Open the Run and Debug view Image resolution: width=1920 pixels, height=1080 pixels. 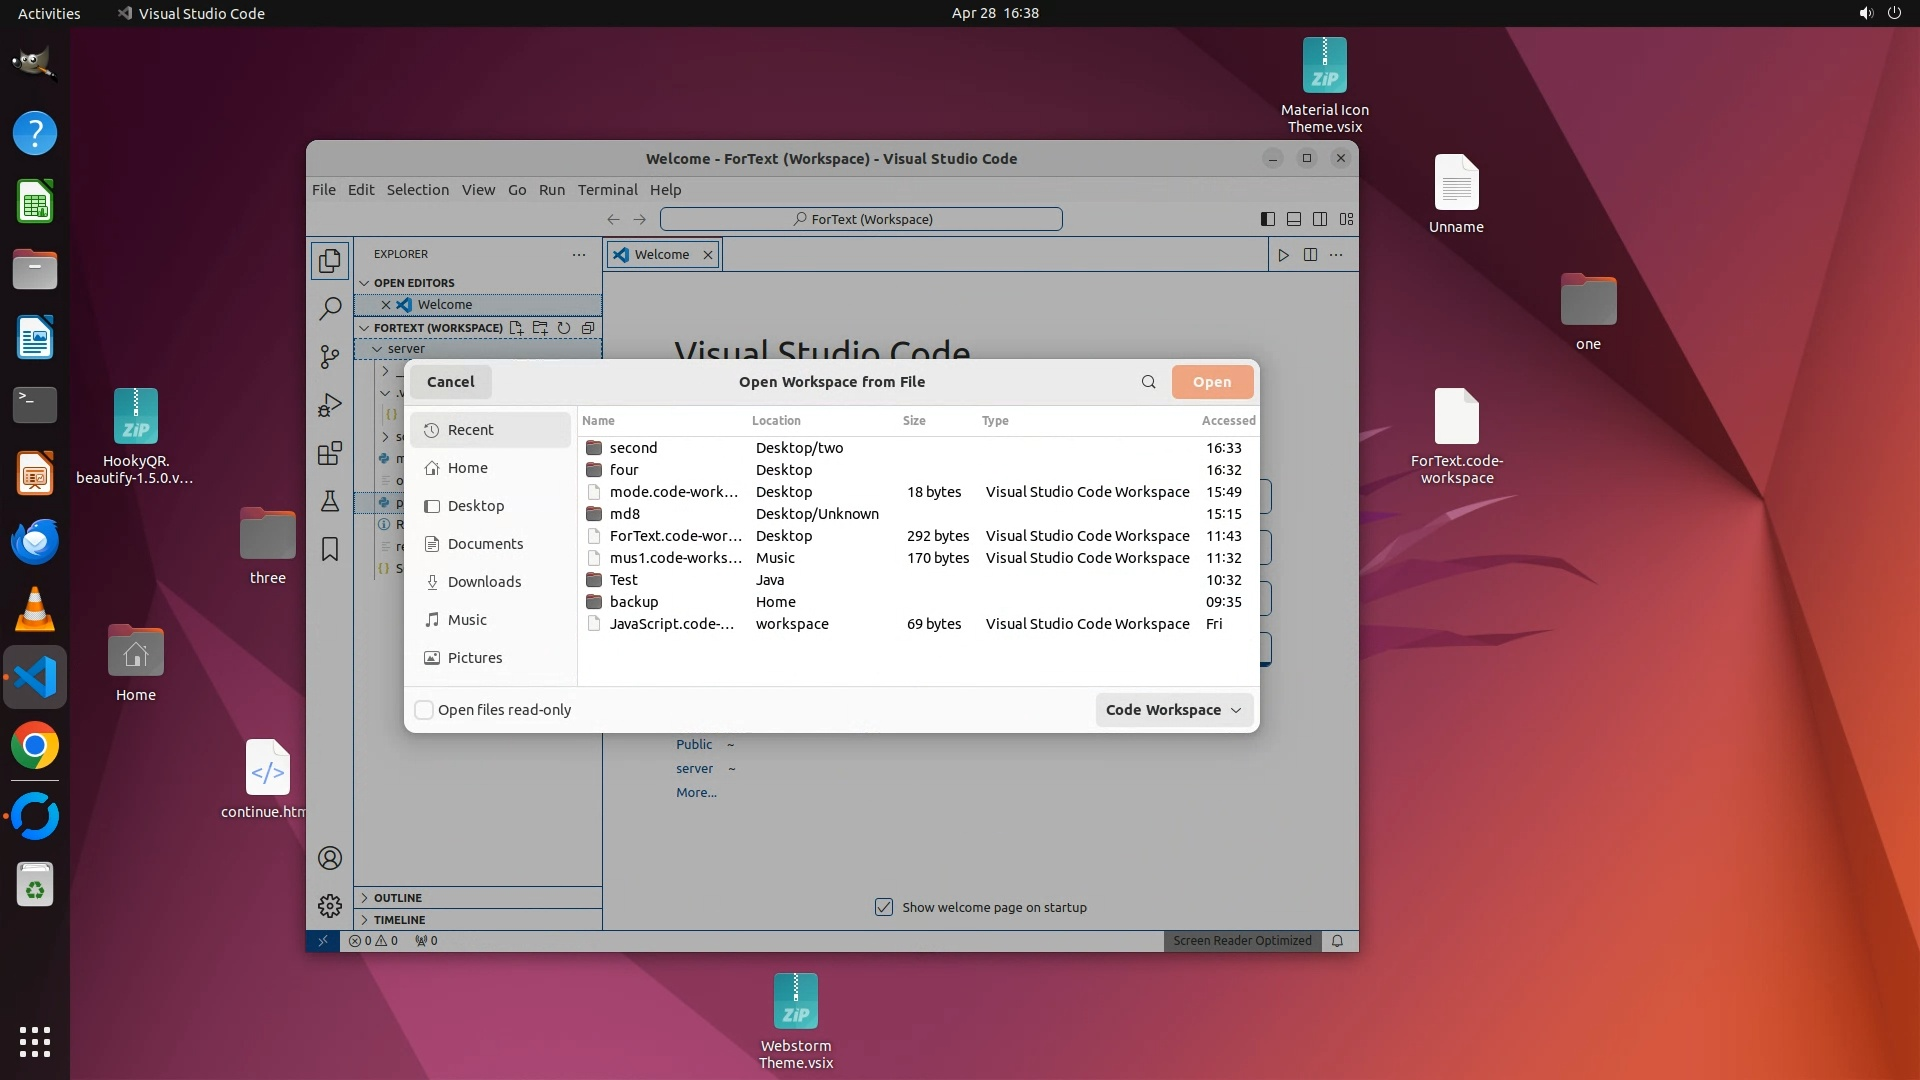point(330,405)
